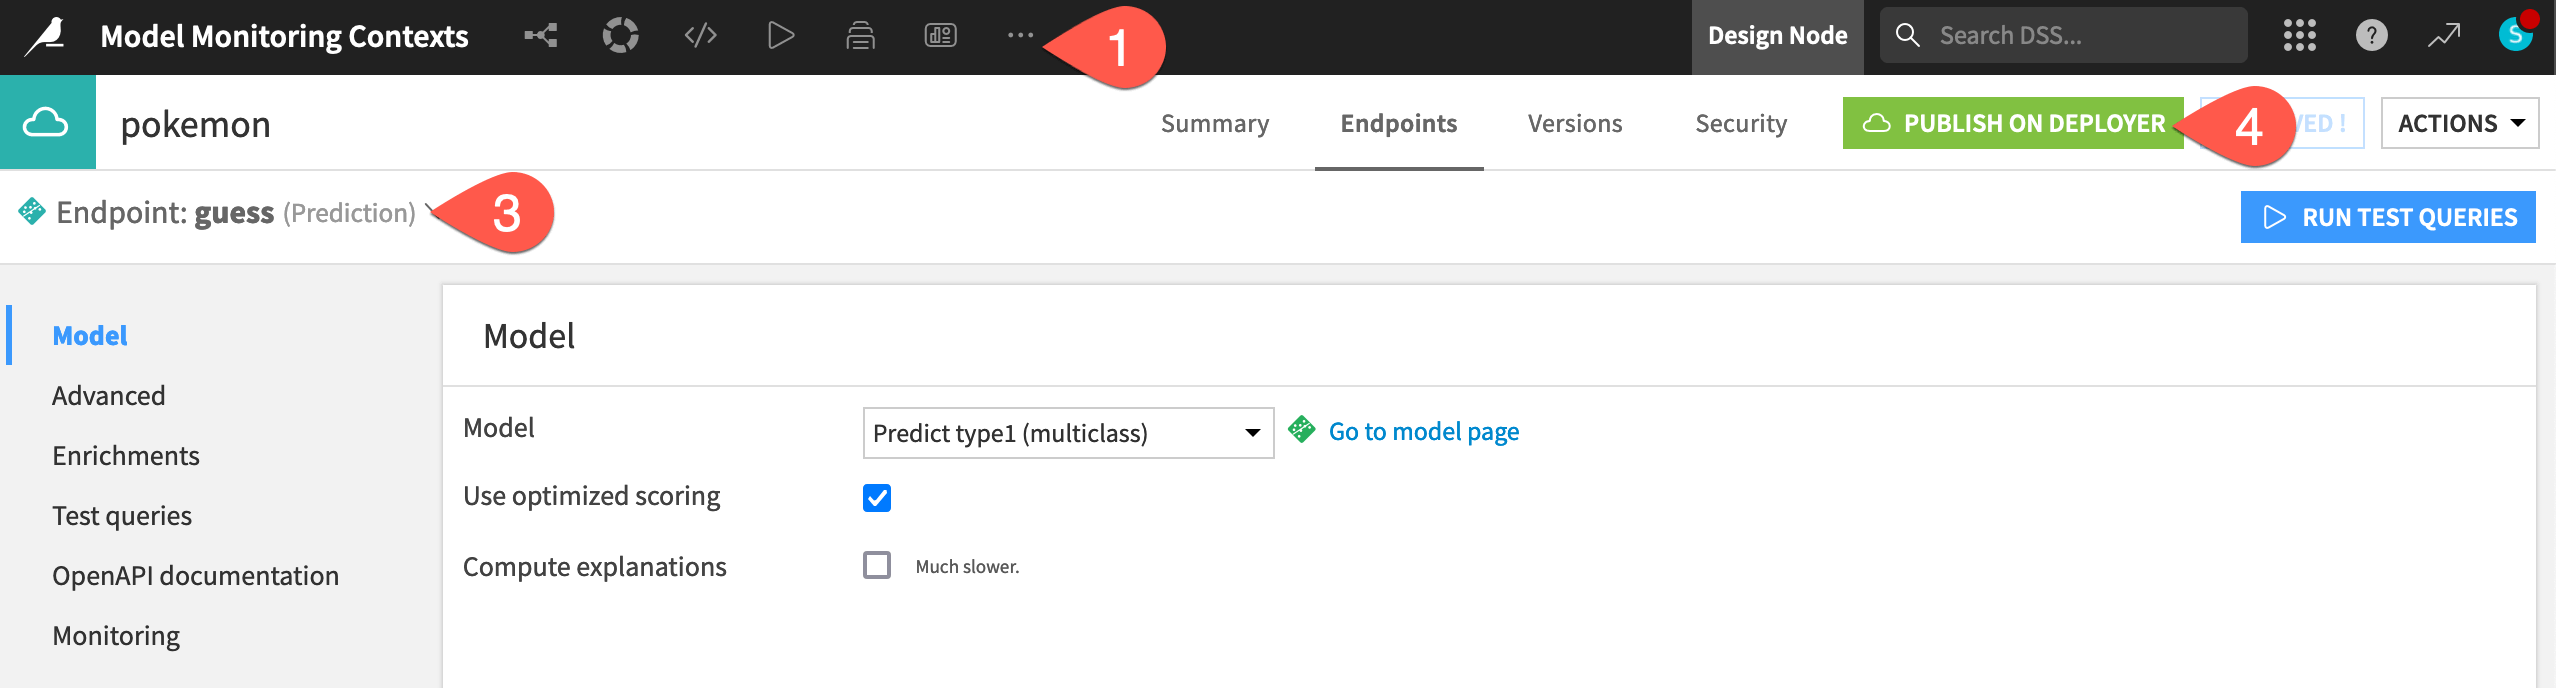Click the Model Monitoring Contexts project title
This screenshot has width=2556, height=688.
[284, 36]
